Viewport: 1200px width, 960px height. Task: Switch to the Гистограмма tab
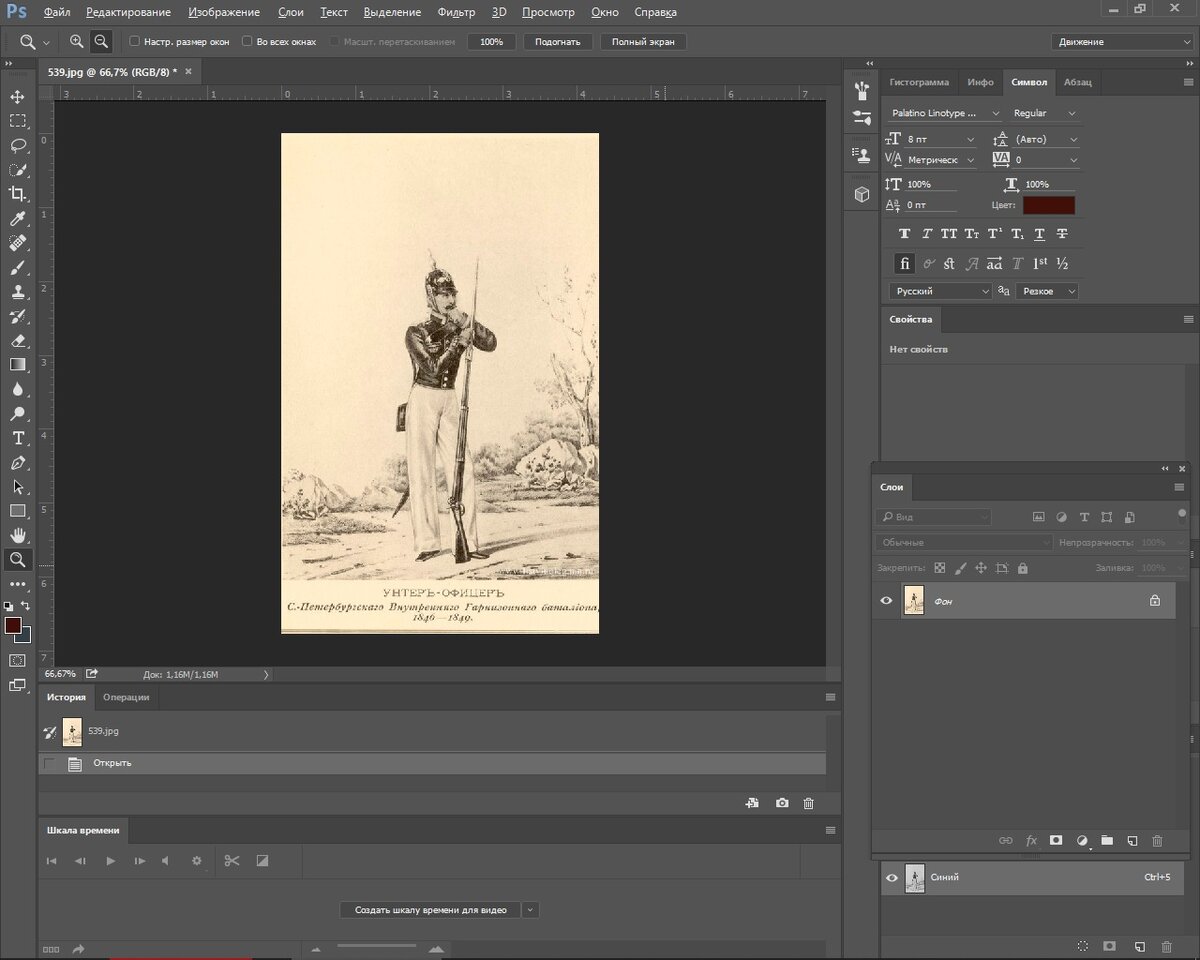click(x=919, y=82)
